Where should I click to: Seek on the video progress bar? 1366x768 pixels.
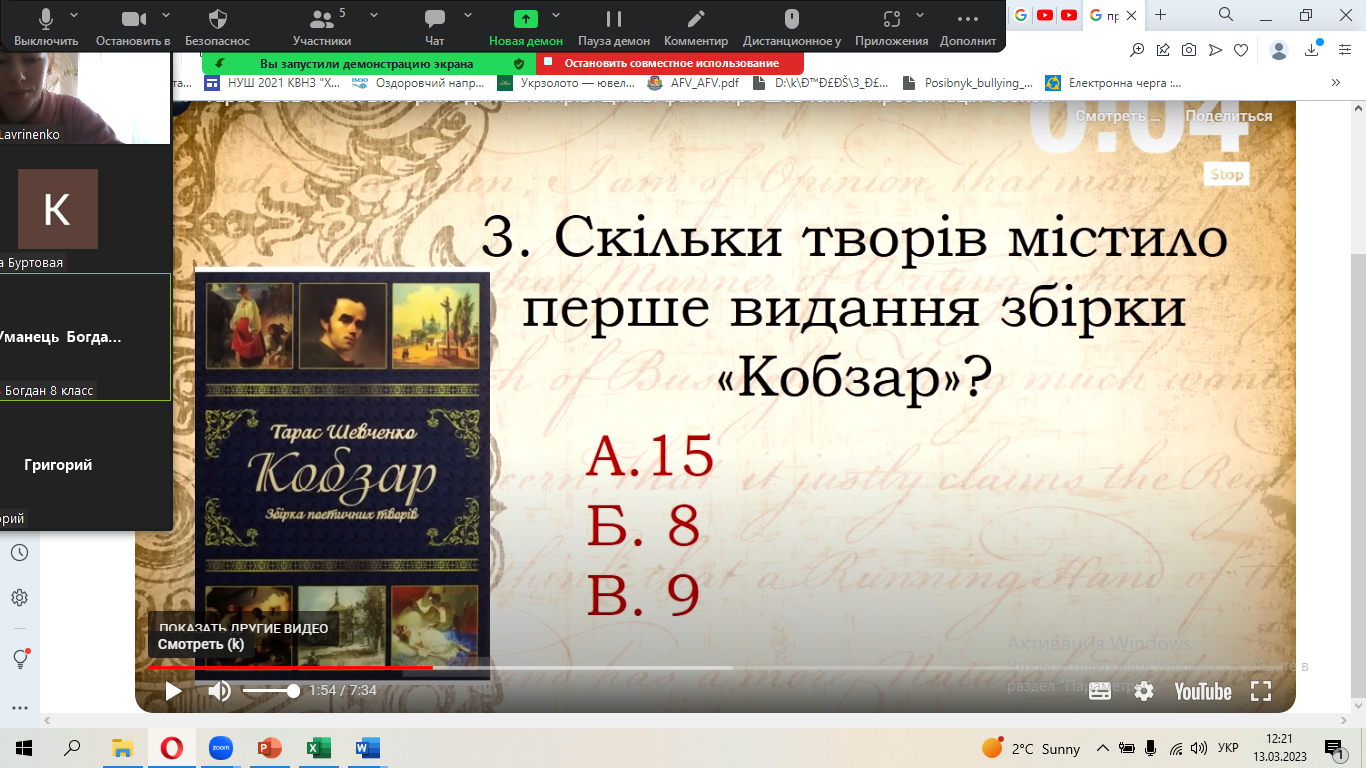tap(715, 667)
